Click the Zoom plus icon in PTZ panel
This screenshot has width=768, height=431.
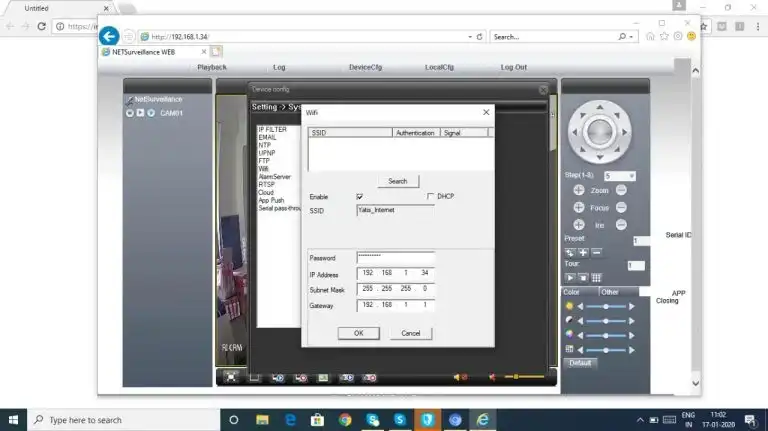(x=578, y=190)
